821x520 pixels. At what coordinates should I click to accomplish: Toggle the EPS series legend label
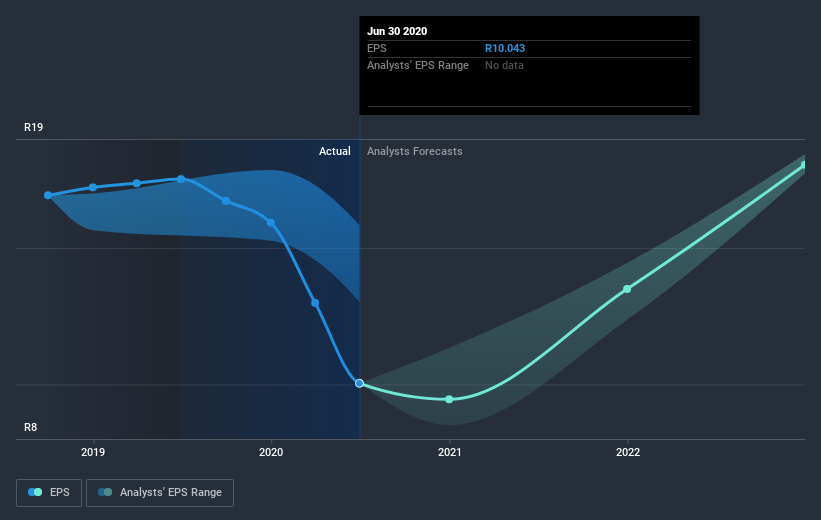click(x=61, y=492)
